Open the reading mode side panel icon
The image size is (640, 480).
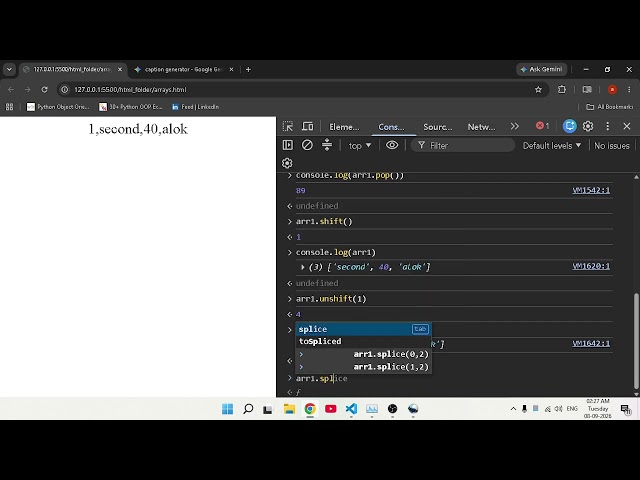587,89
